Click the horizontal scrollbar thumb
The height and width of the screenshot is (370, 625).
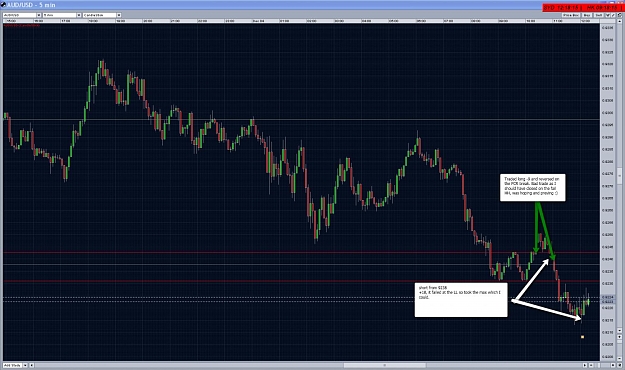click(x=385, y=365)
